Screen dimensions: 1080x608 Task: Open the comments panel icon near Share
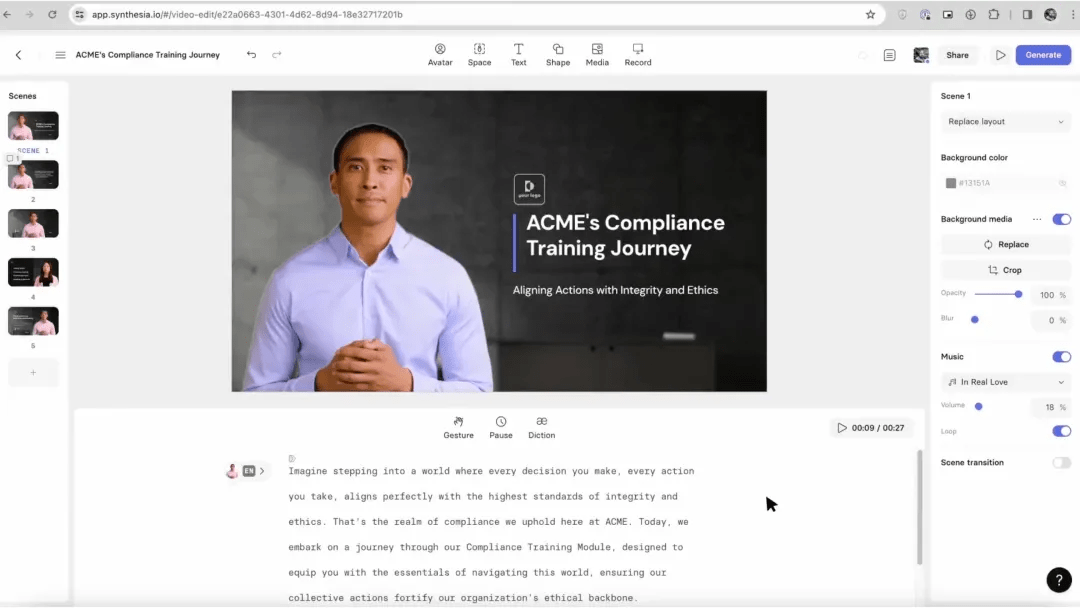click(x=889, y=54)
